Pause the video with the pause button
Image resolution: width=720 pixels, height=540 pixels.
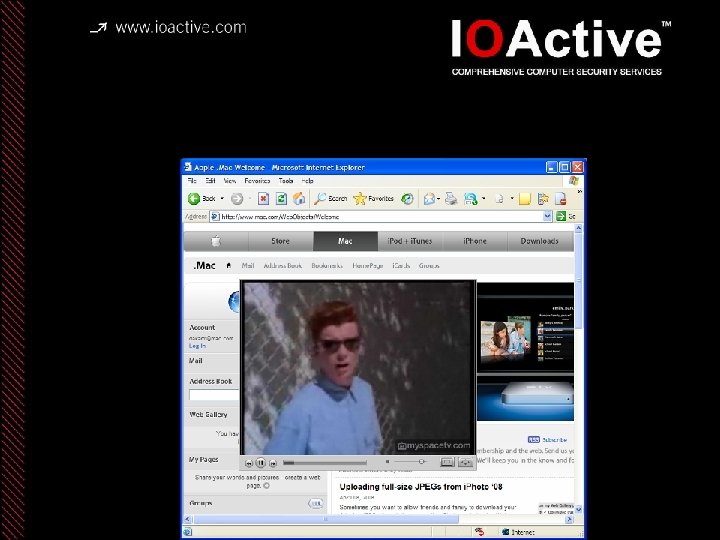pos(261,463)
